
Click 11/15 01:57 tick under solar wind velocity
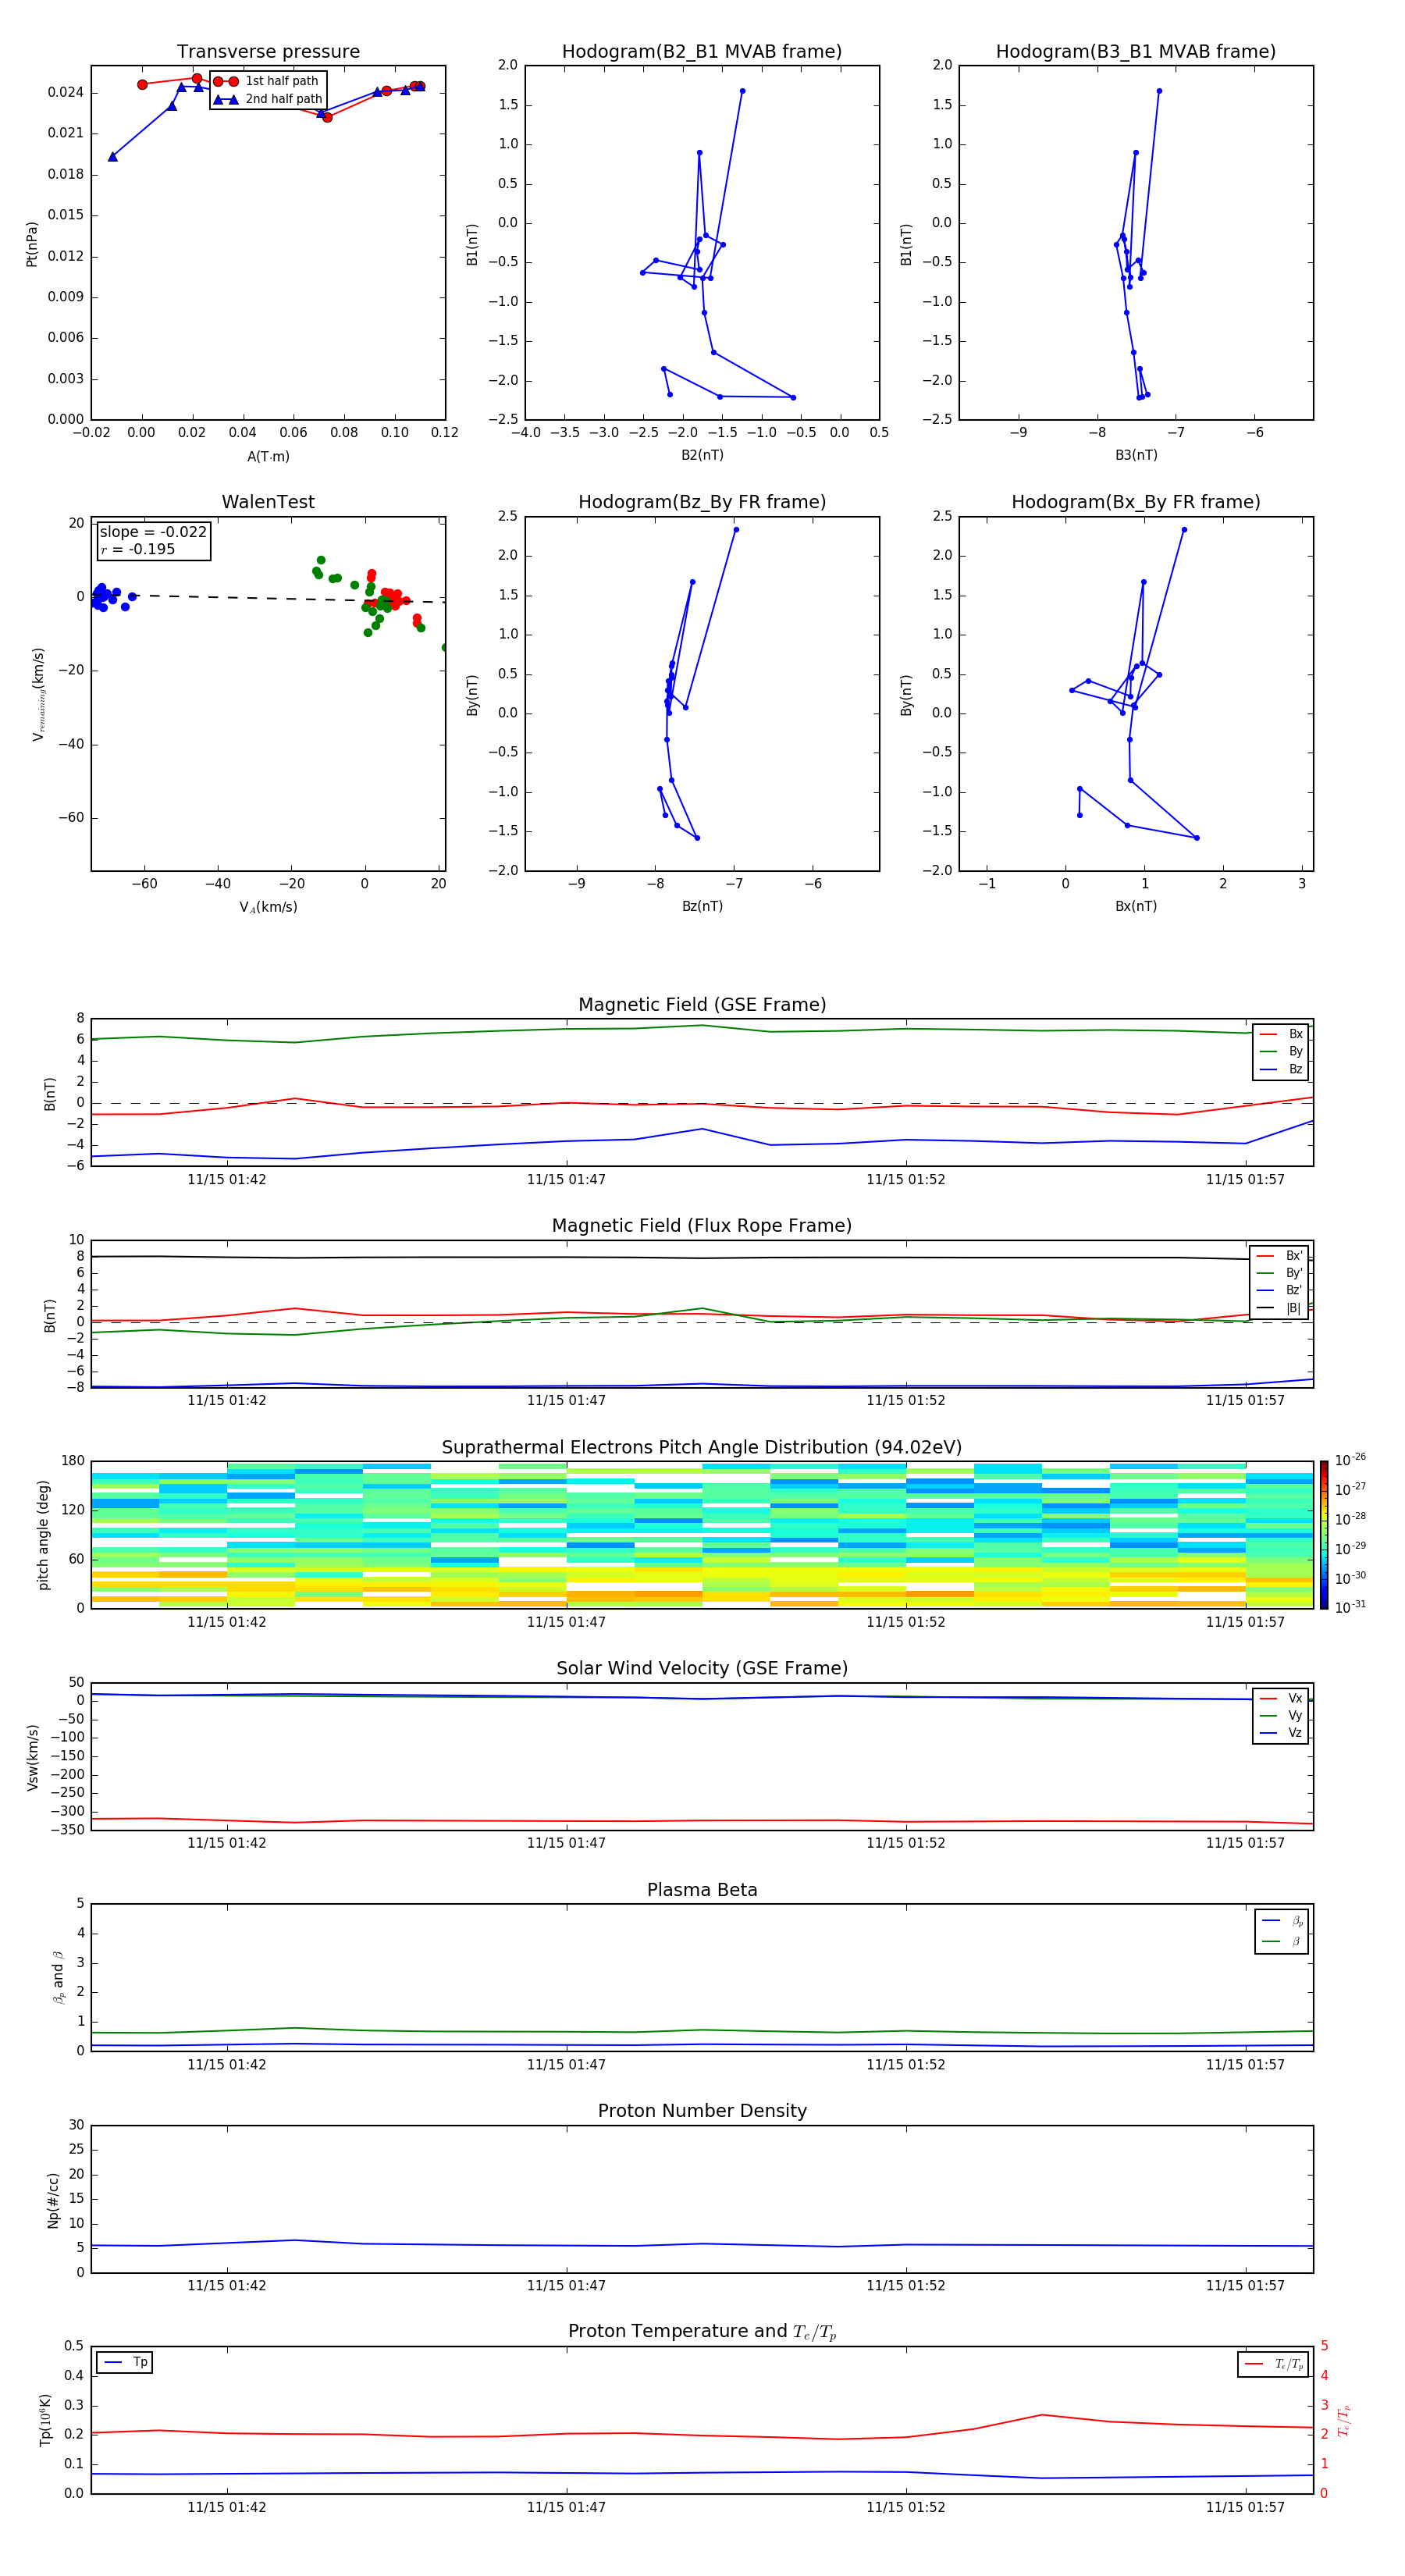[x=1245, y=1843]
